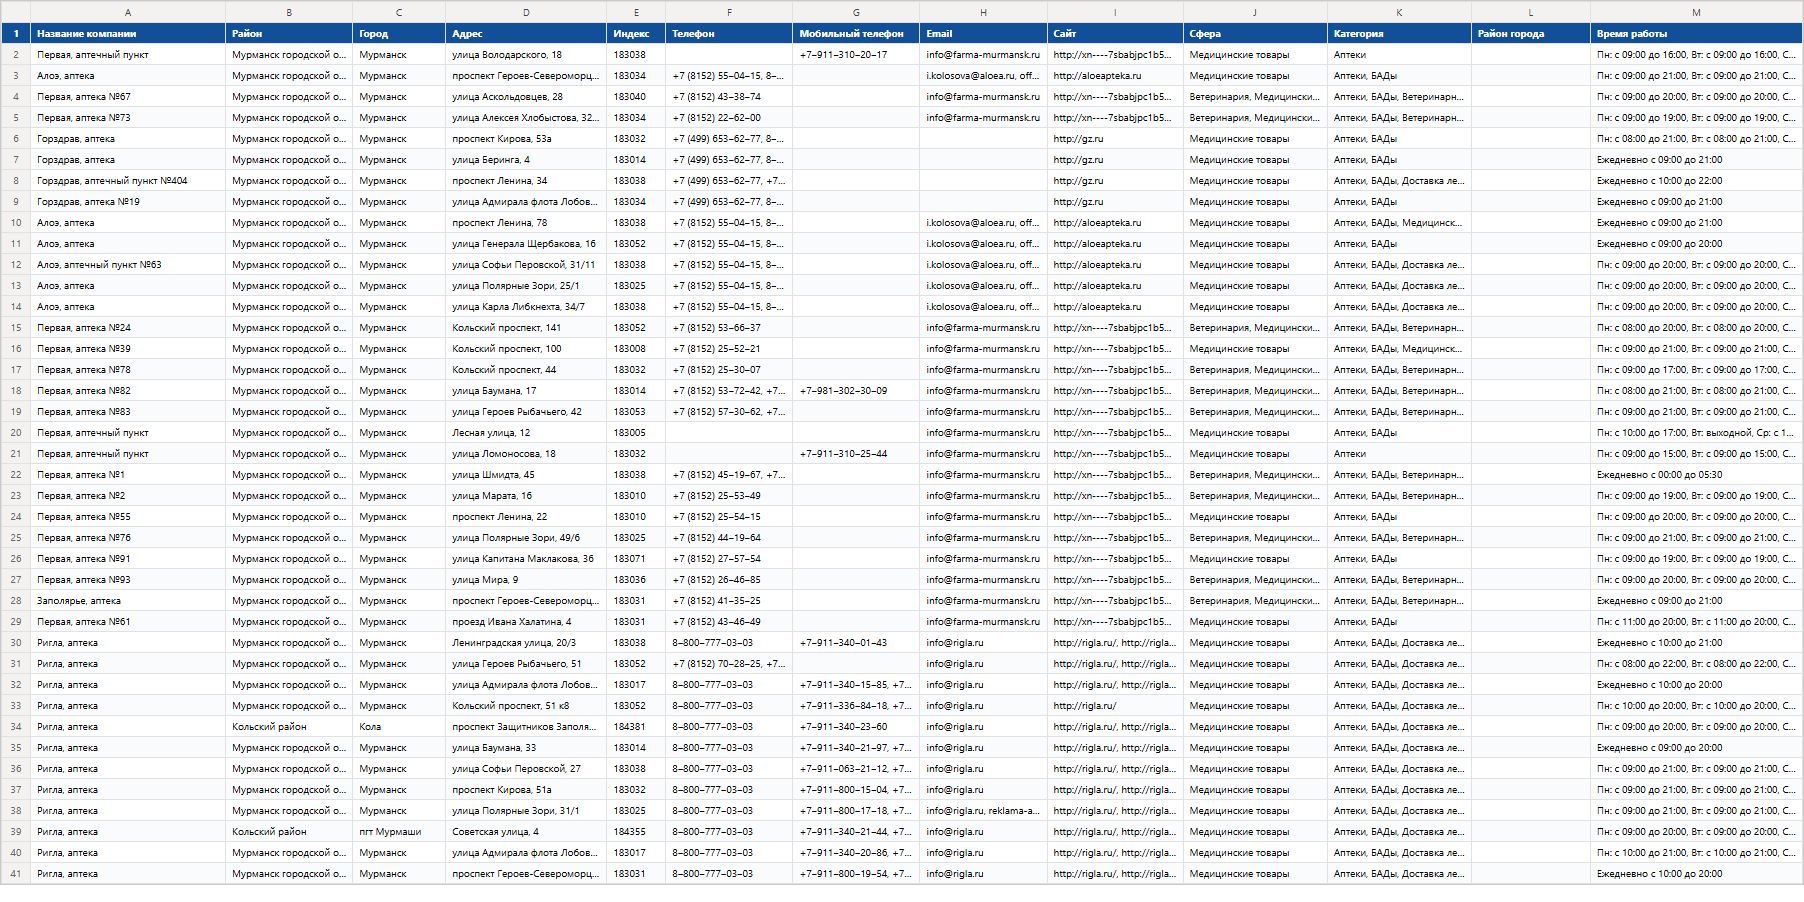The height and width of the screenshot is (902, 1804).
Task: Click the 'Телефон' header cell
Action: (x=729, y=34)
